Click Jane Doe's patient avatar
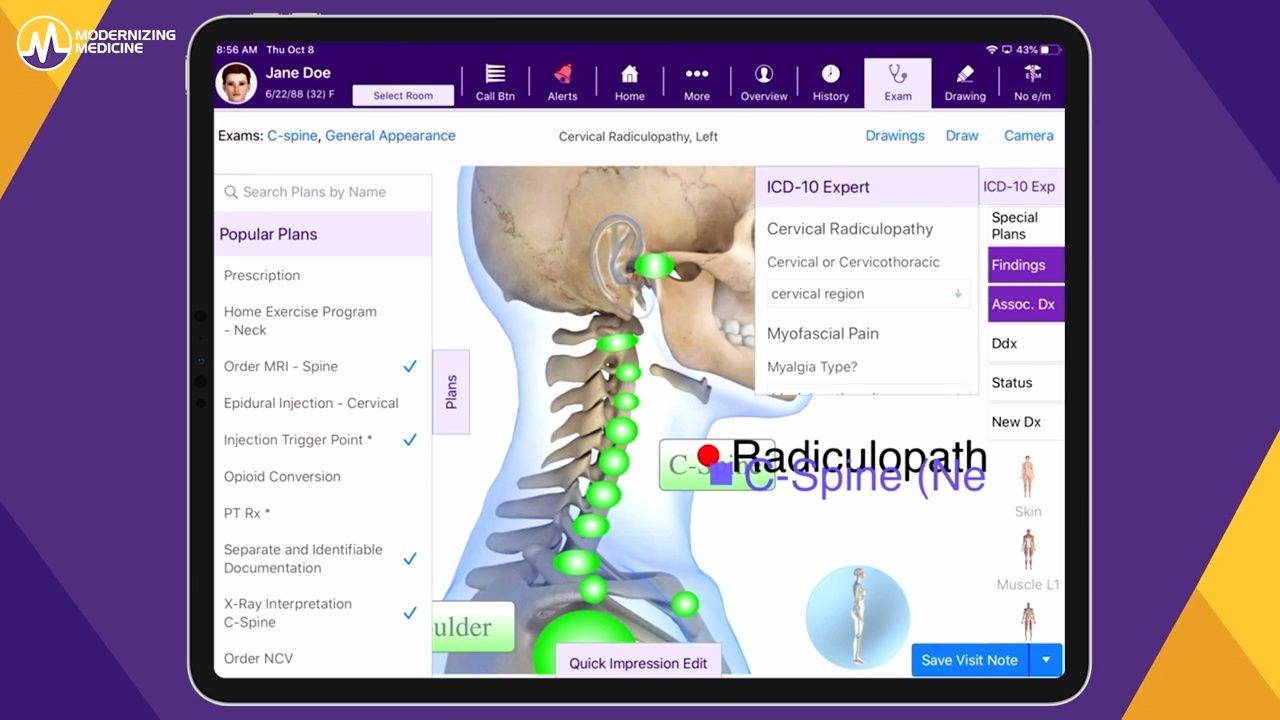Screen dimensions: 1280x720 click(236, 83)
